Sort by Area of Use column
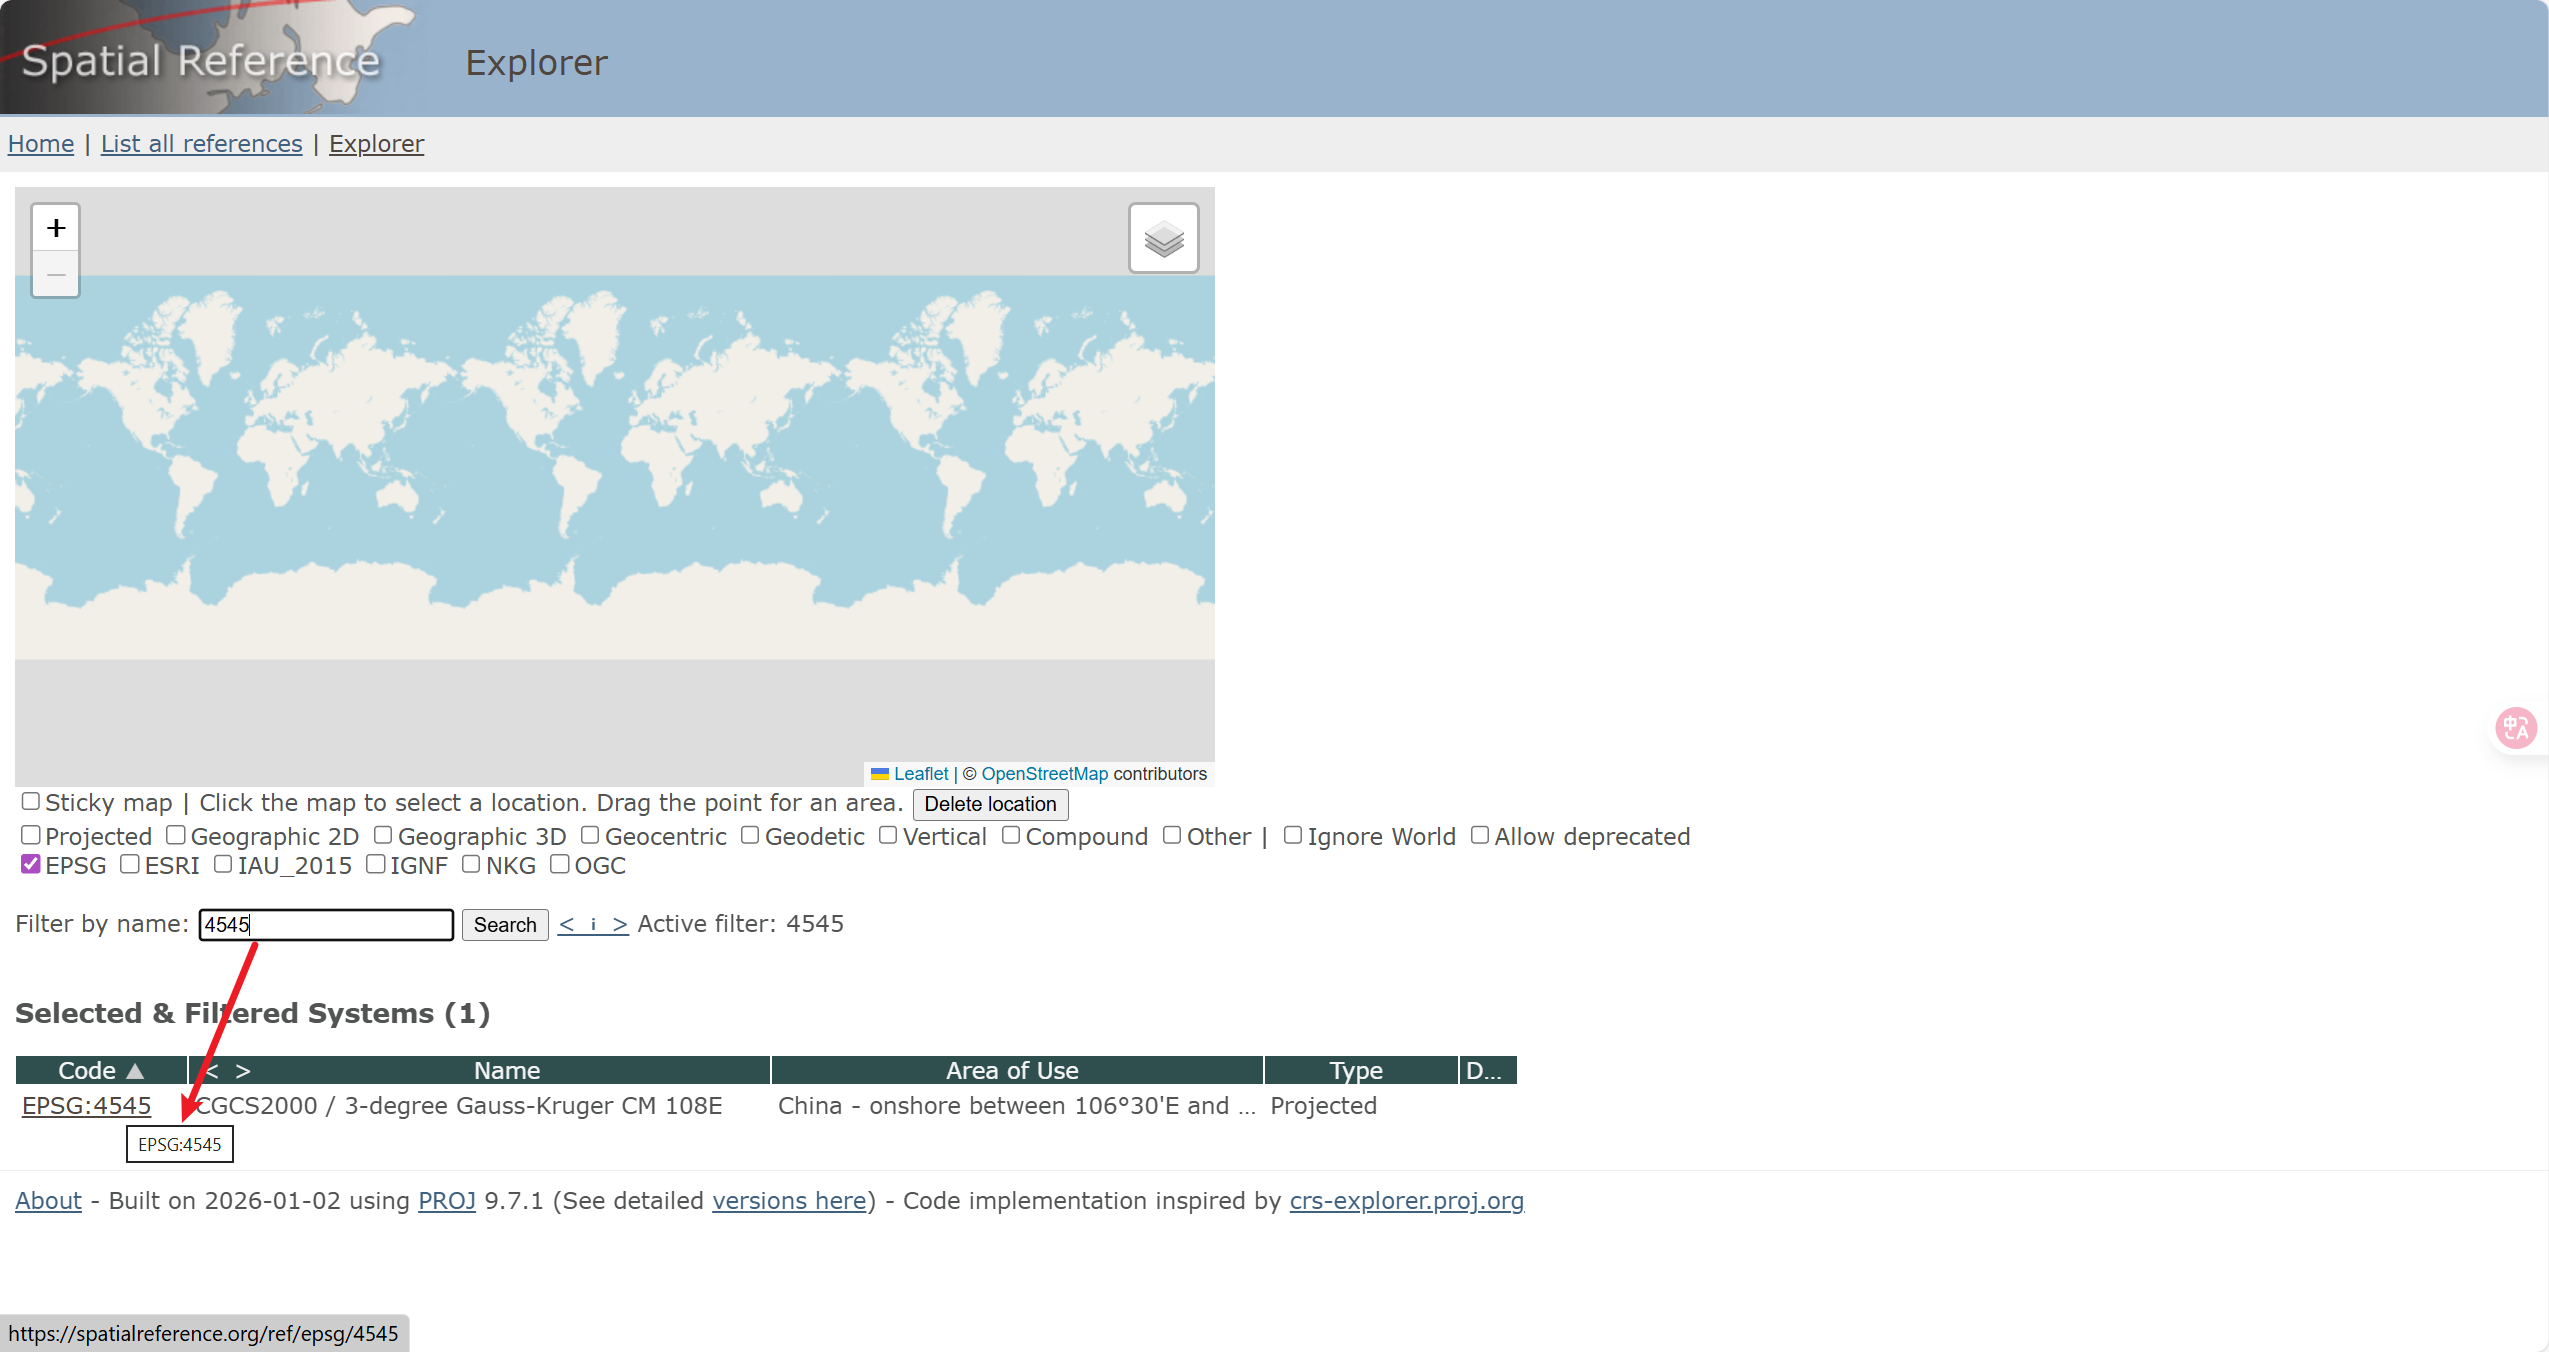This screenshot has height=1352, width=2549. [x=1012, y=1071]
